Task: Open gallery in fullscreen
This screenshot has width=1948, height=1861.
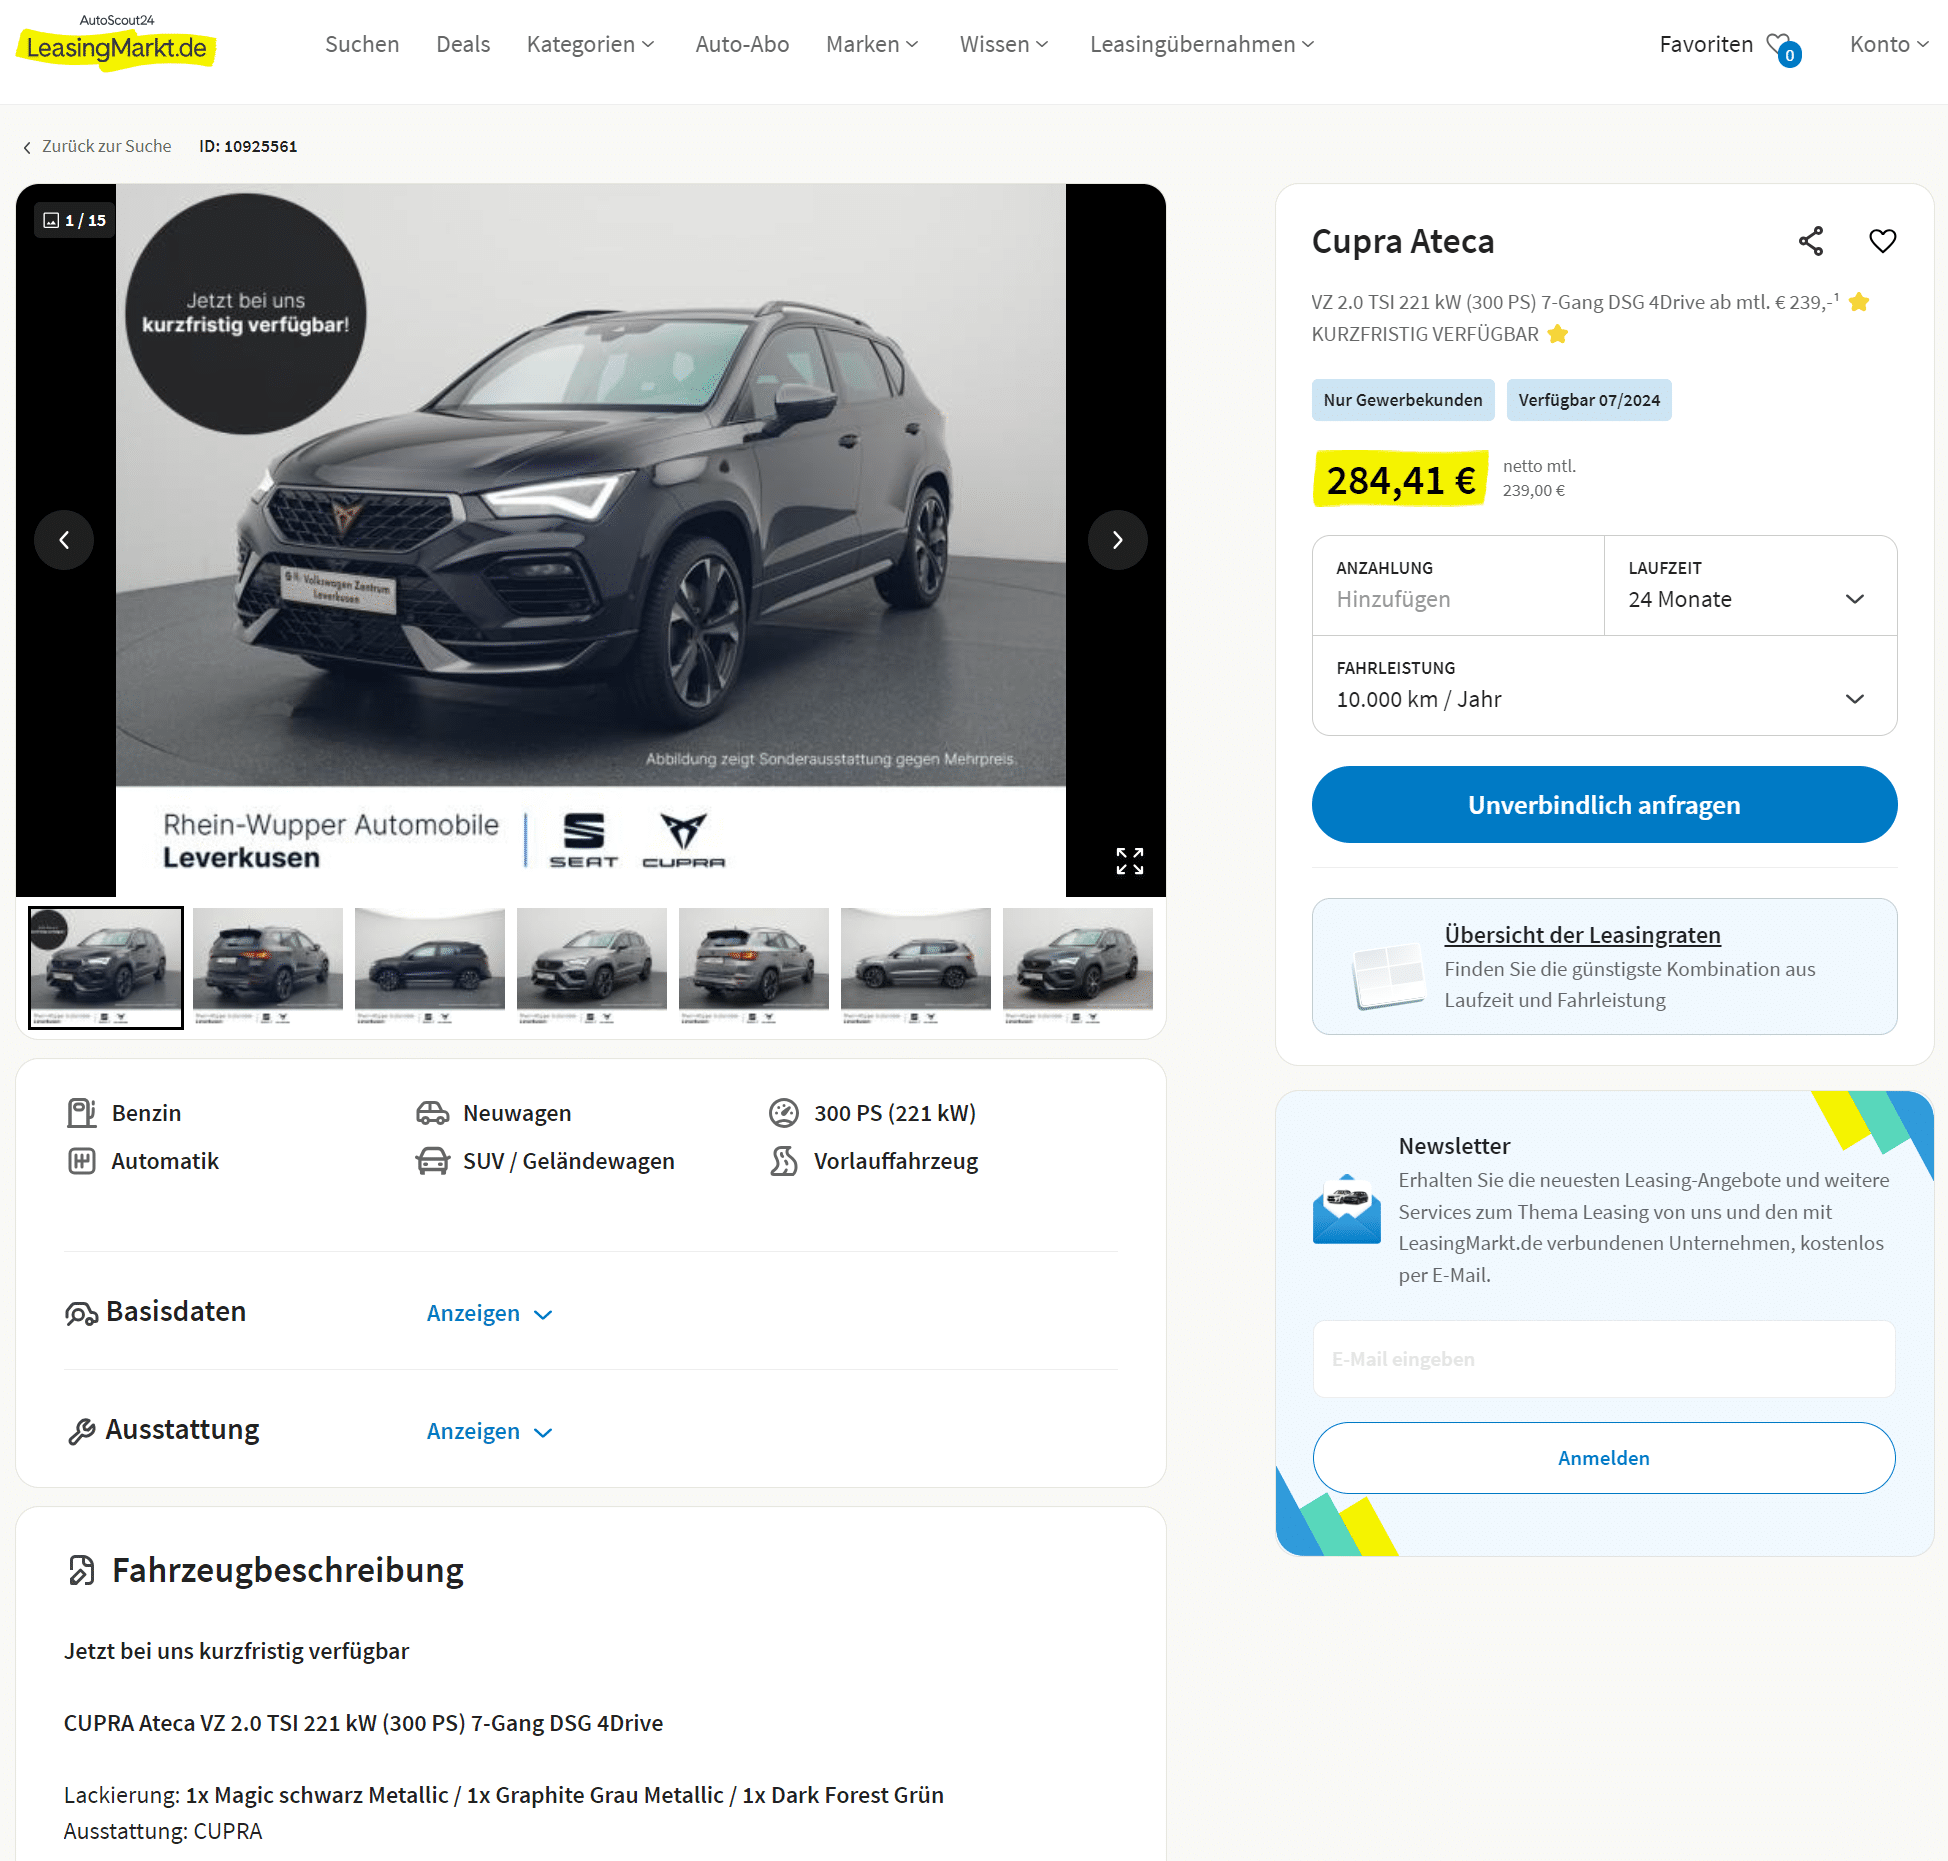Action: 1130,861
